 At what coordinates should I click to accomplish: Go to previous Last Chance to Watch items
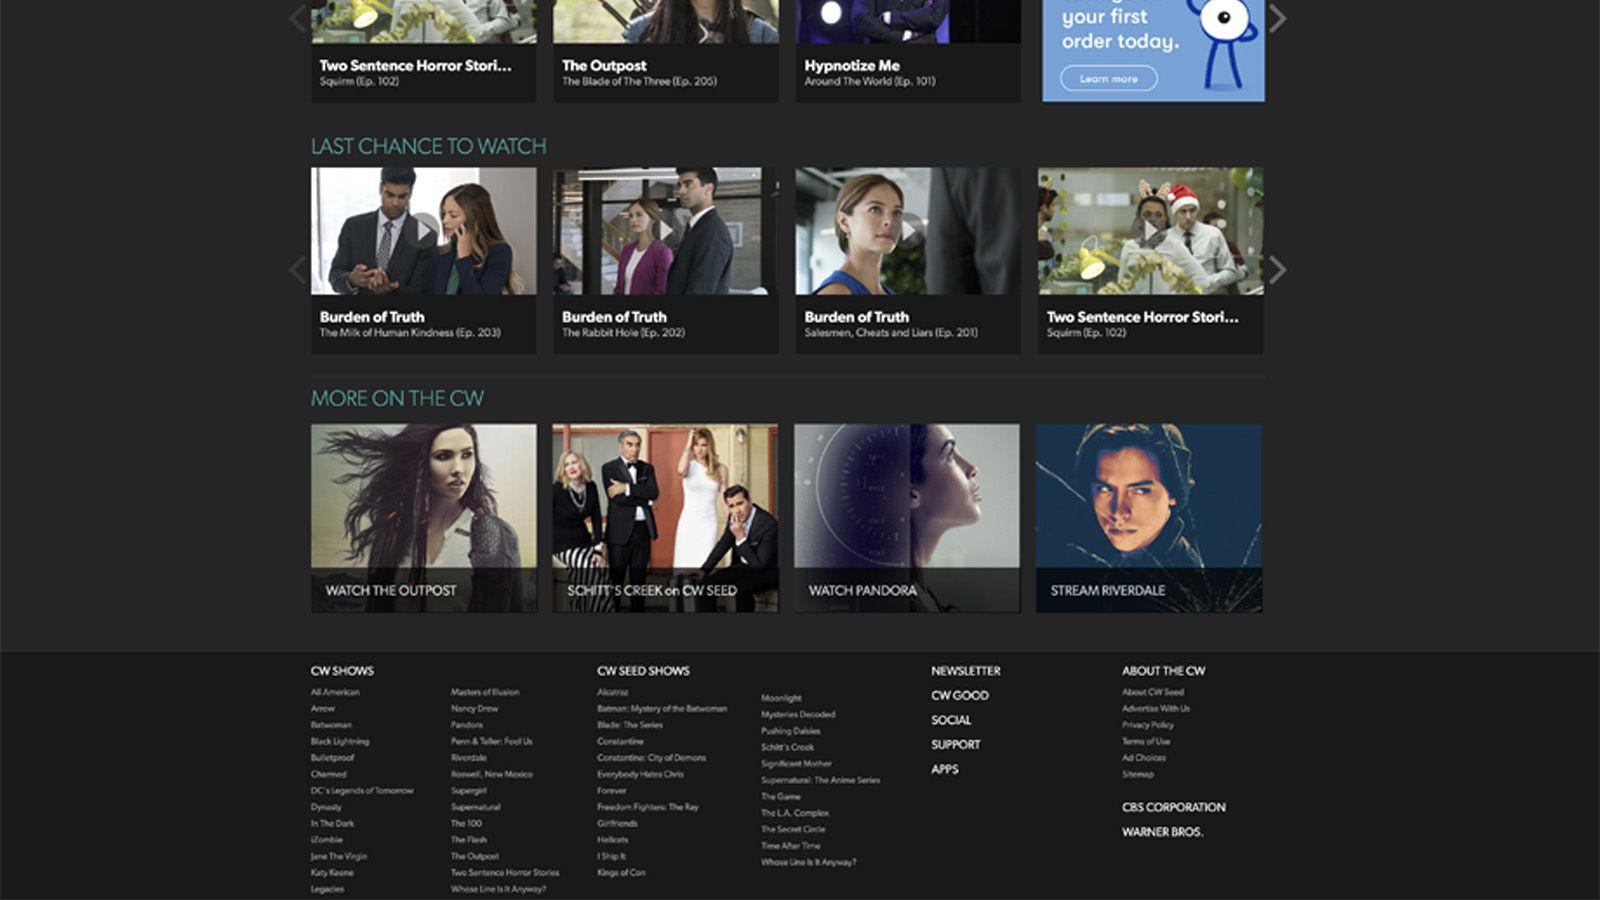[x=297, y=269]
